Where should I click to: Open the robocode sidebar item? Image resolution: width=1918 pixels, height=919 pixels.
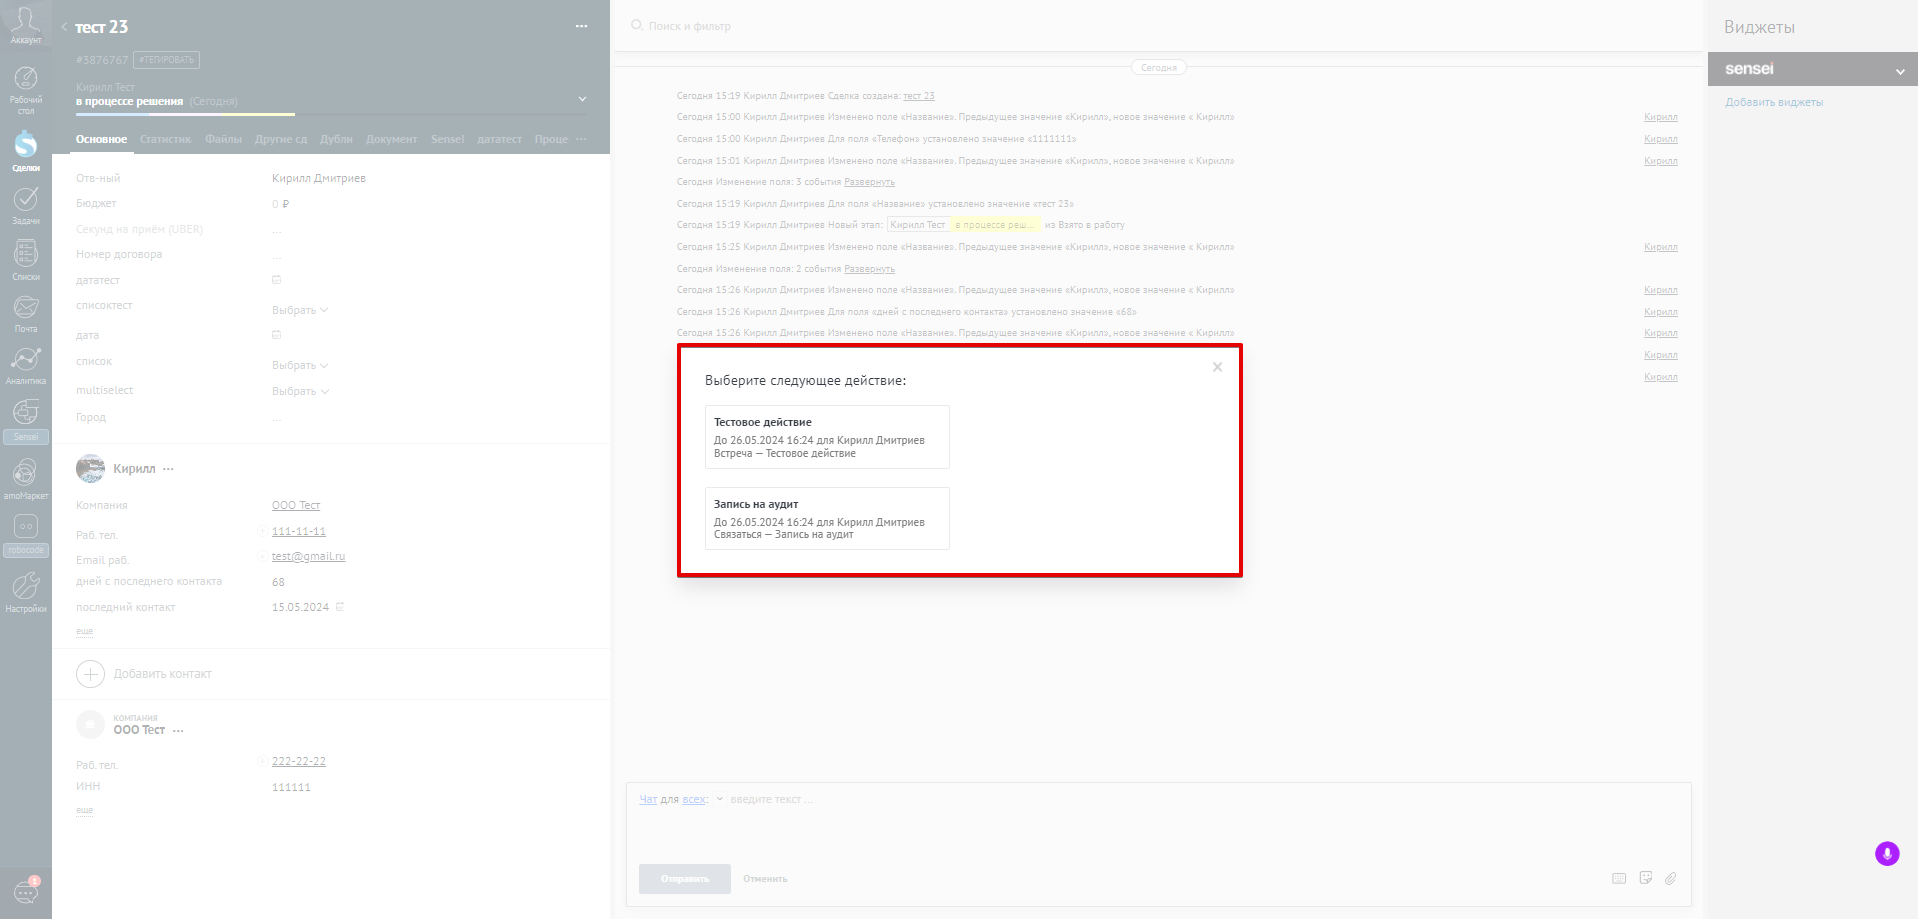click(25, 535)
